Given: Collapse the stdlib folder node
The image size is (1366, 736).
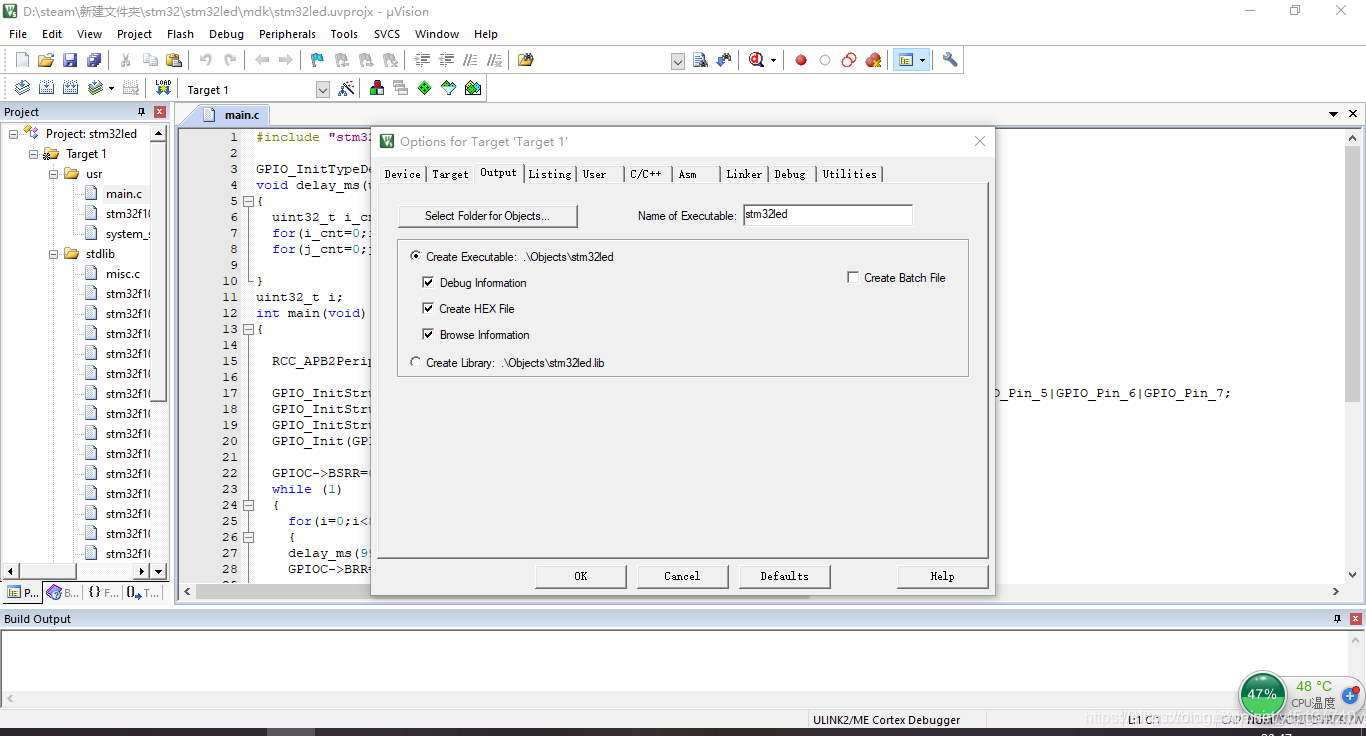Looking at the screenshot, I should tap(54, 254).
